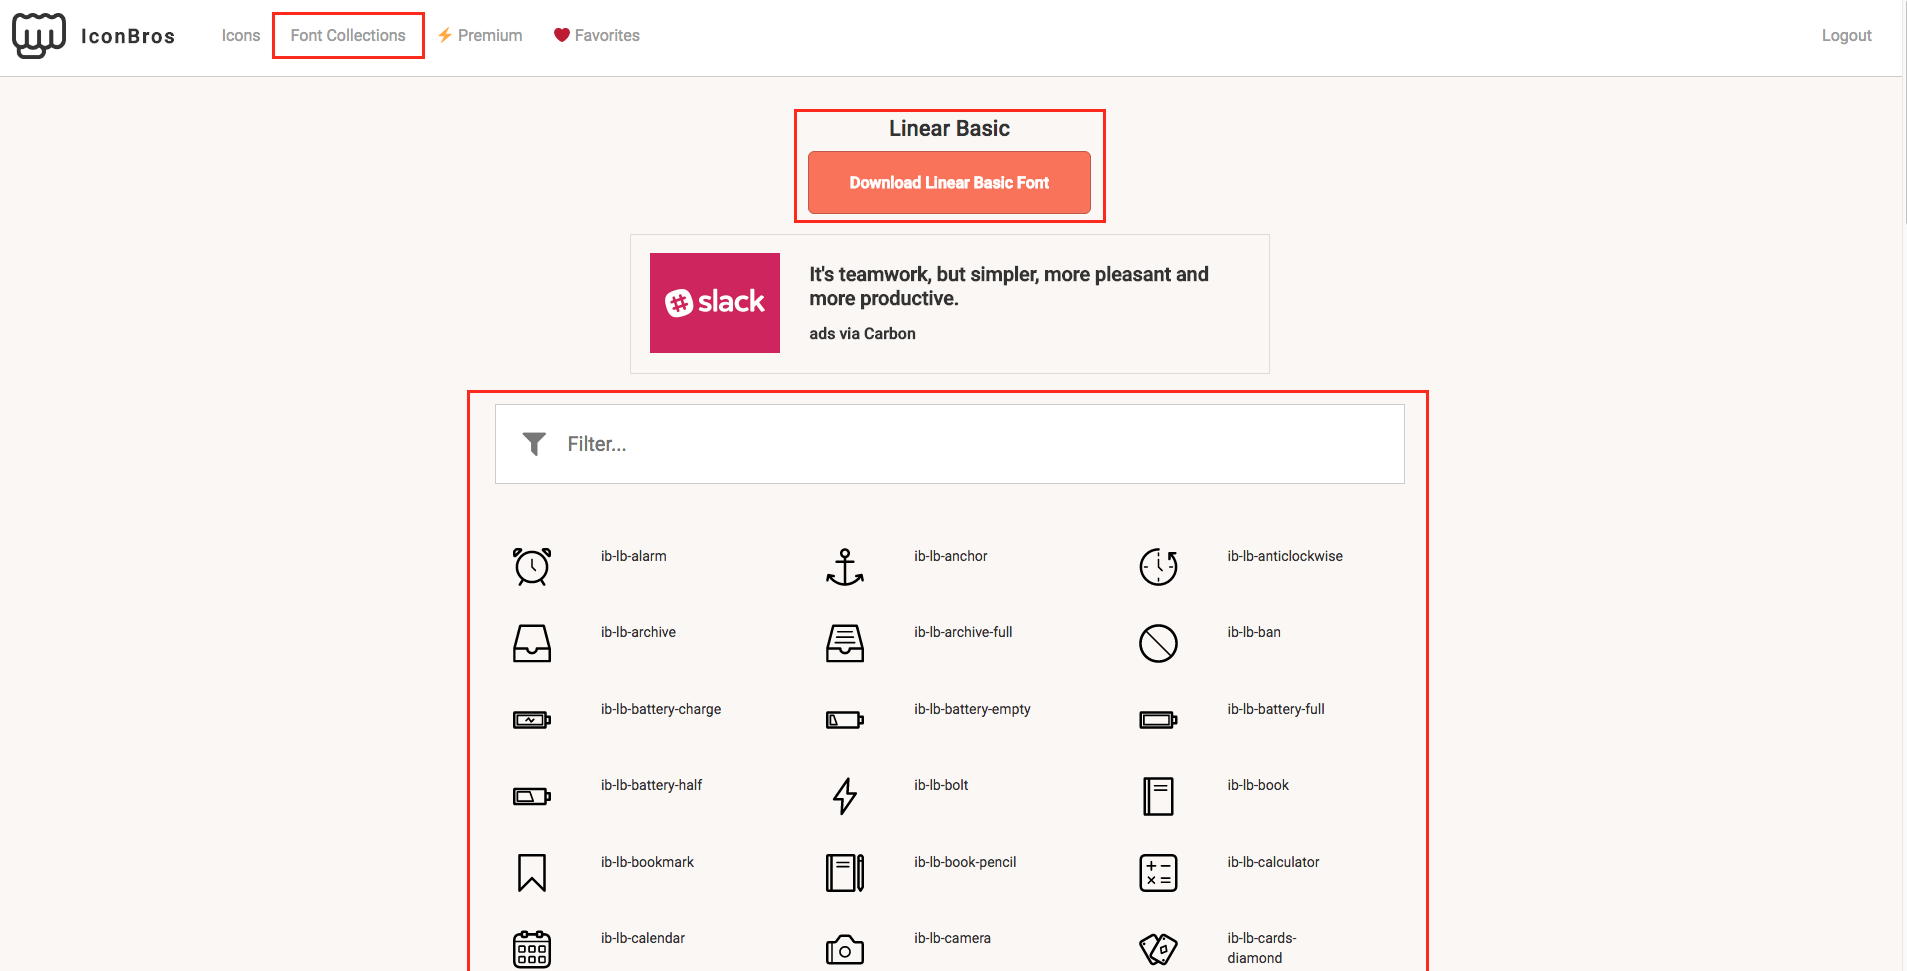Screen dimensions: 1907x971
Task: Click the ads via Carbon link
Action: click(862, 333)
